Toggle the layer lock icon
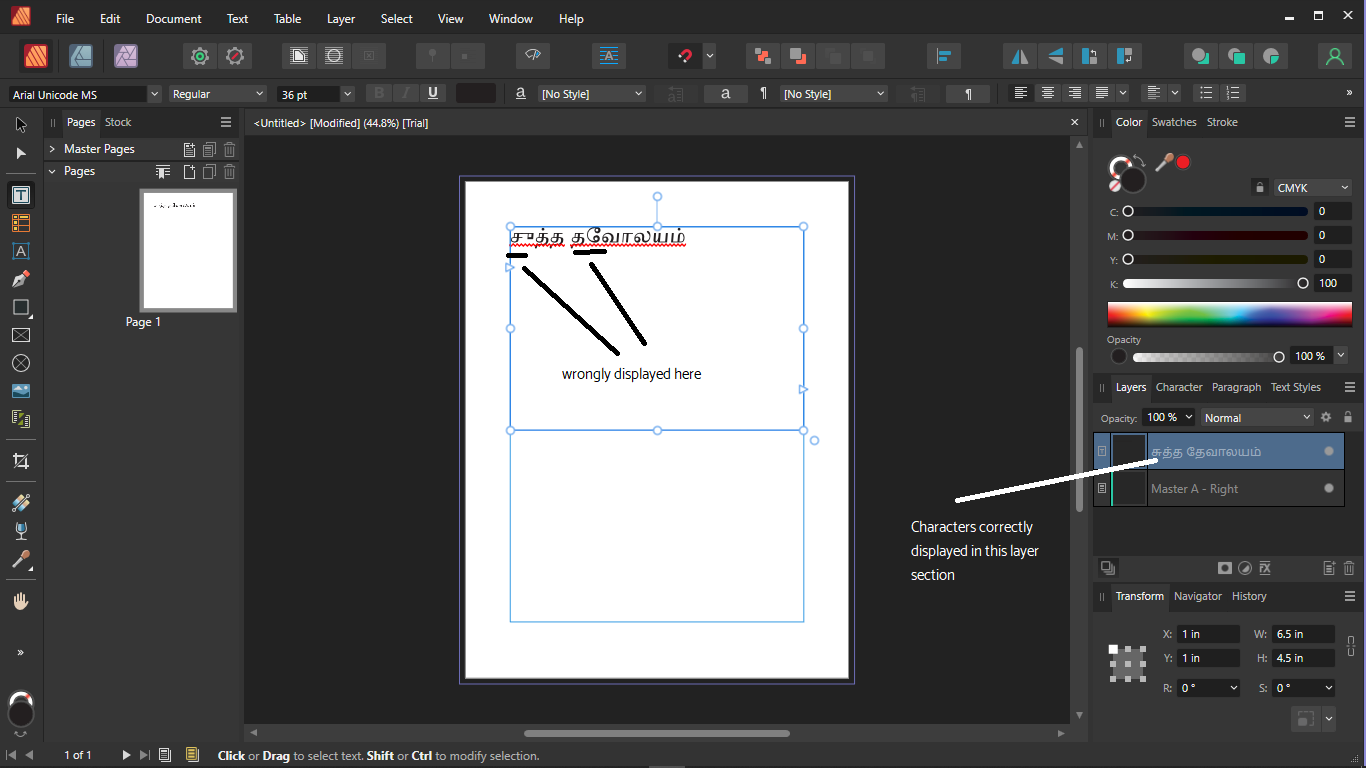 (x=1347, y=417)
